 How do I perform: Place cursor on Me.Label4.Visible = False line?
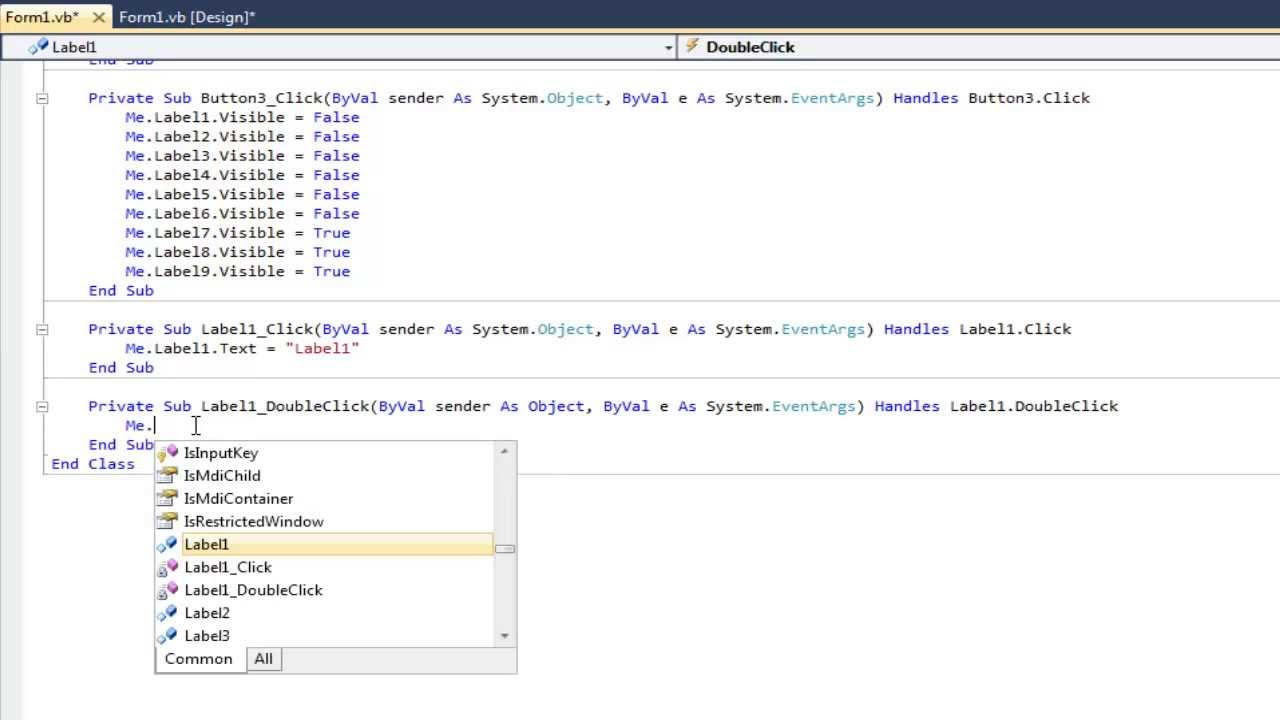(x=242, y=175)
